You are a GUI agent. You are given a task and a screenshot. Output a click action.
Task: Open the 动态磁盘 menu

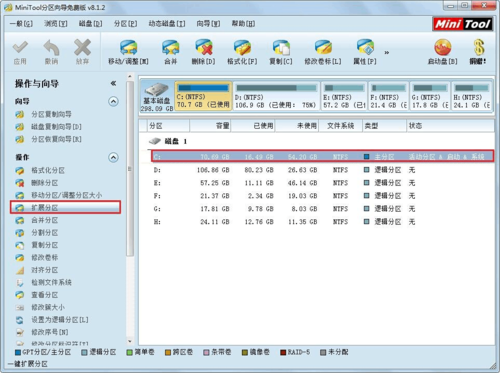point(167,24)
